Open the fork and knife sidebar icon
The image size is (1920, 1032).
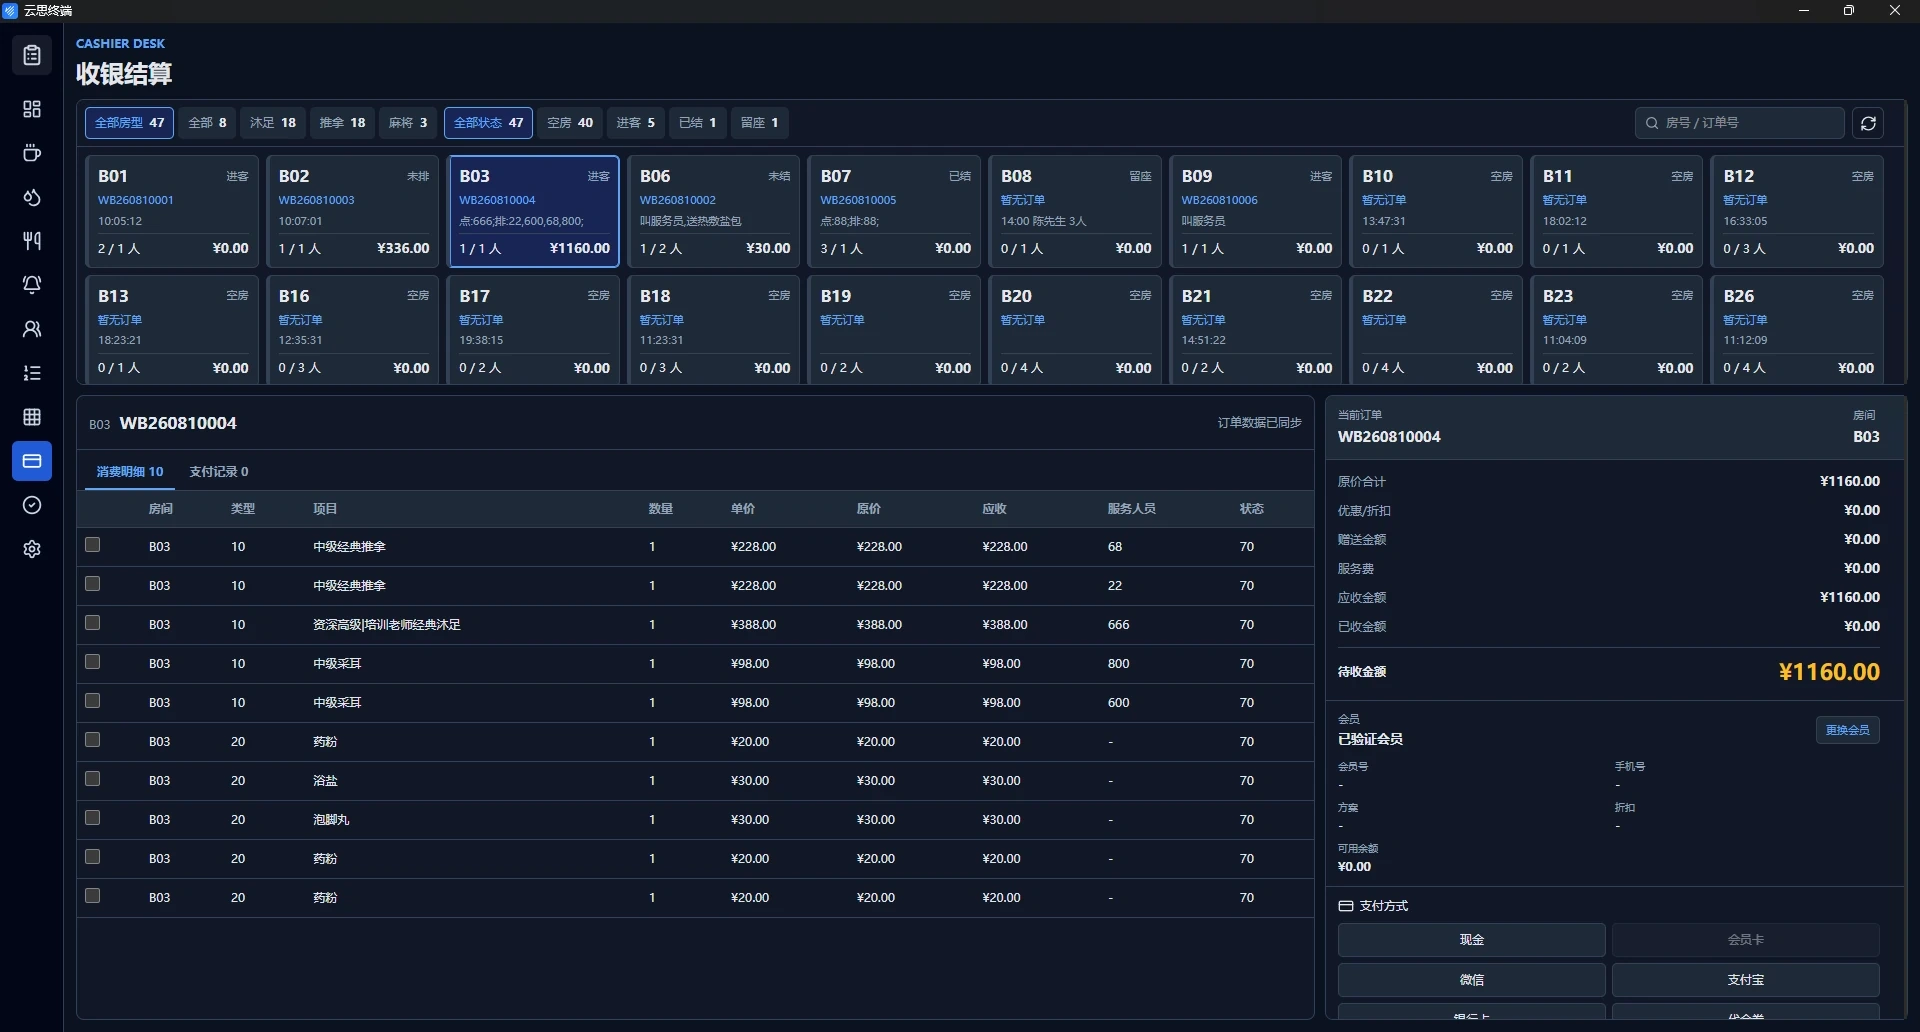click(32, 241)
